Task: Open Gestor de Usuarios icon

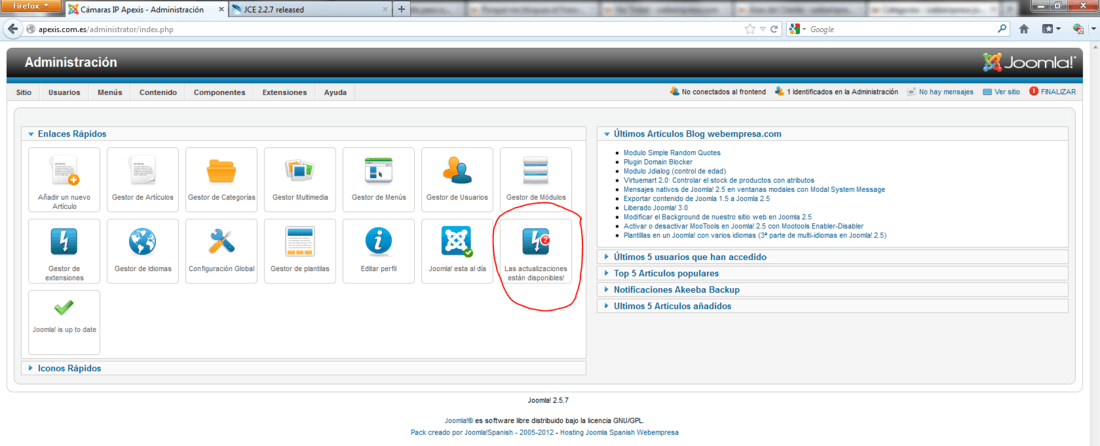Action: pos(457,179)
